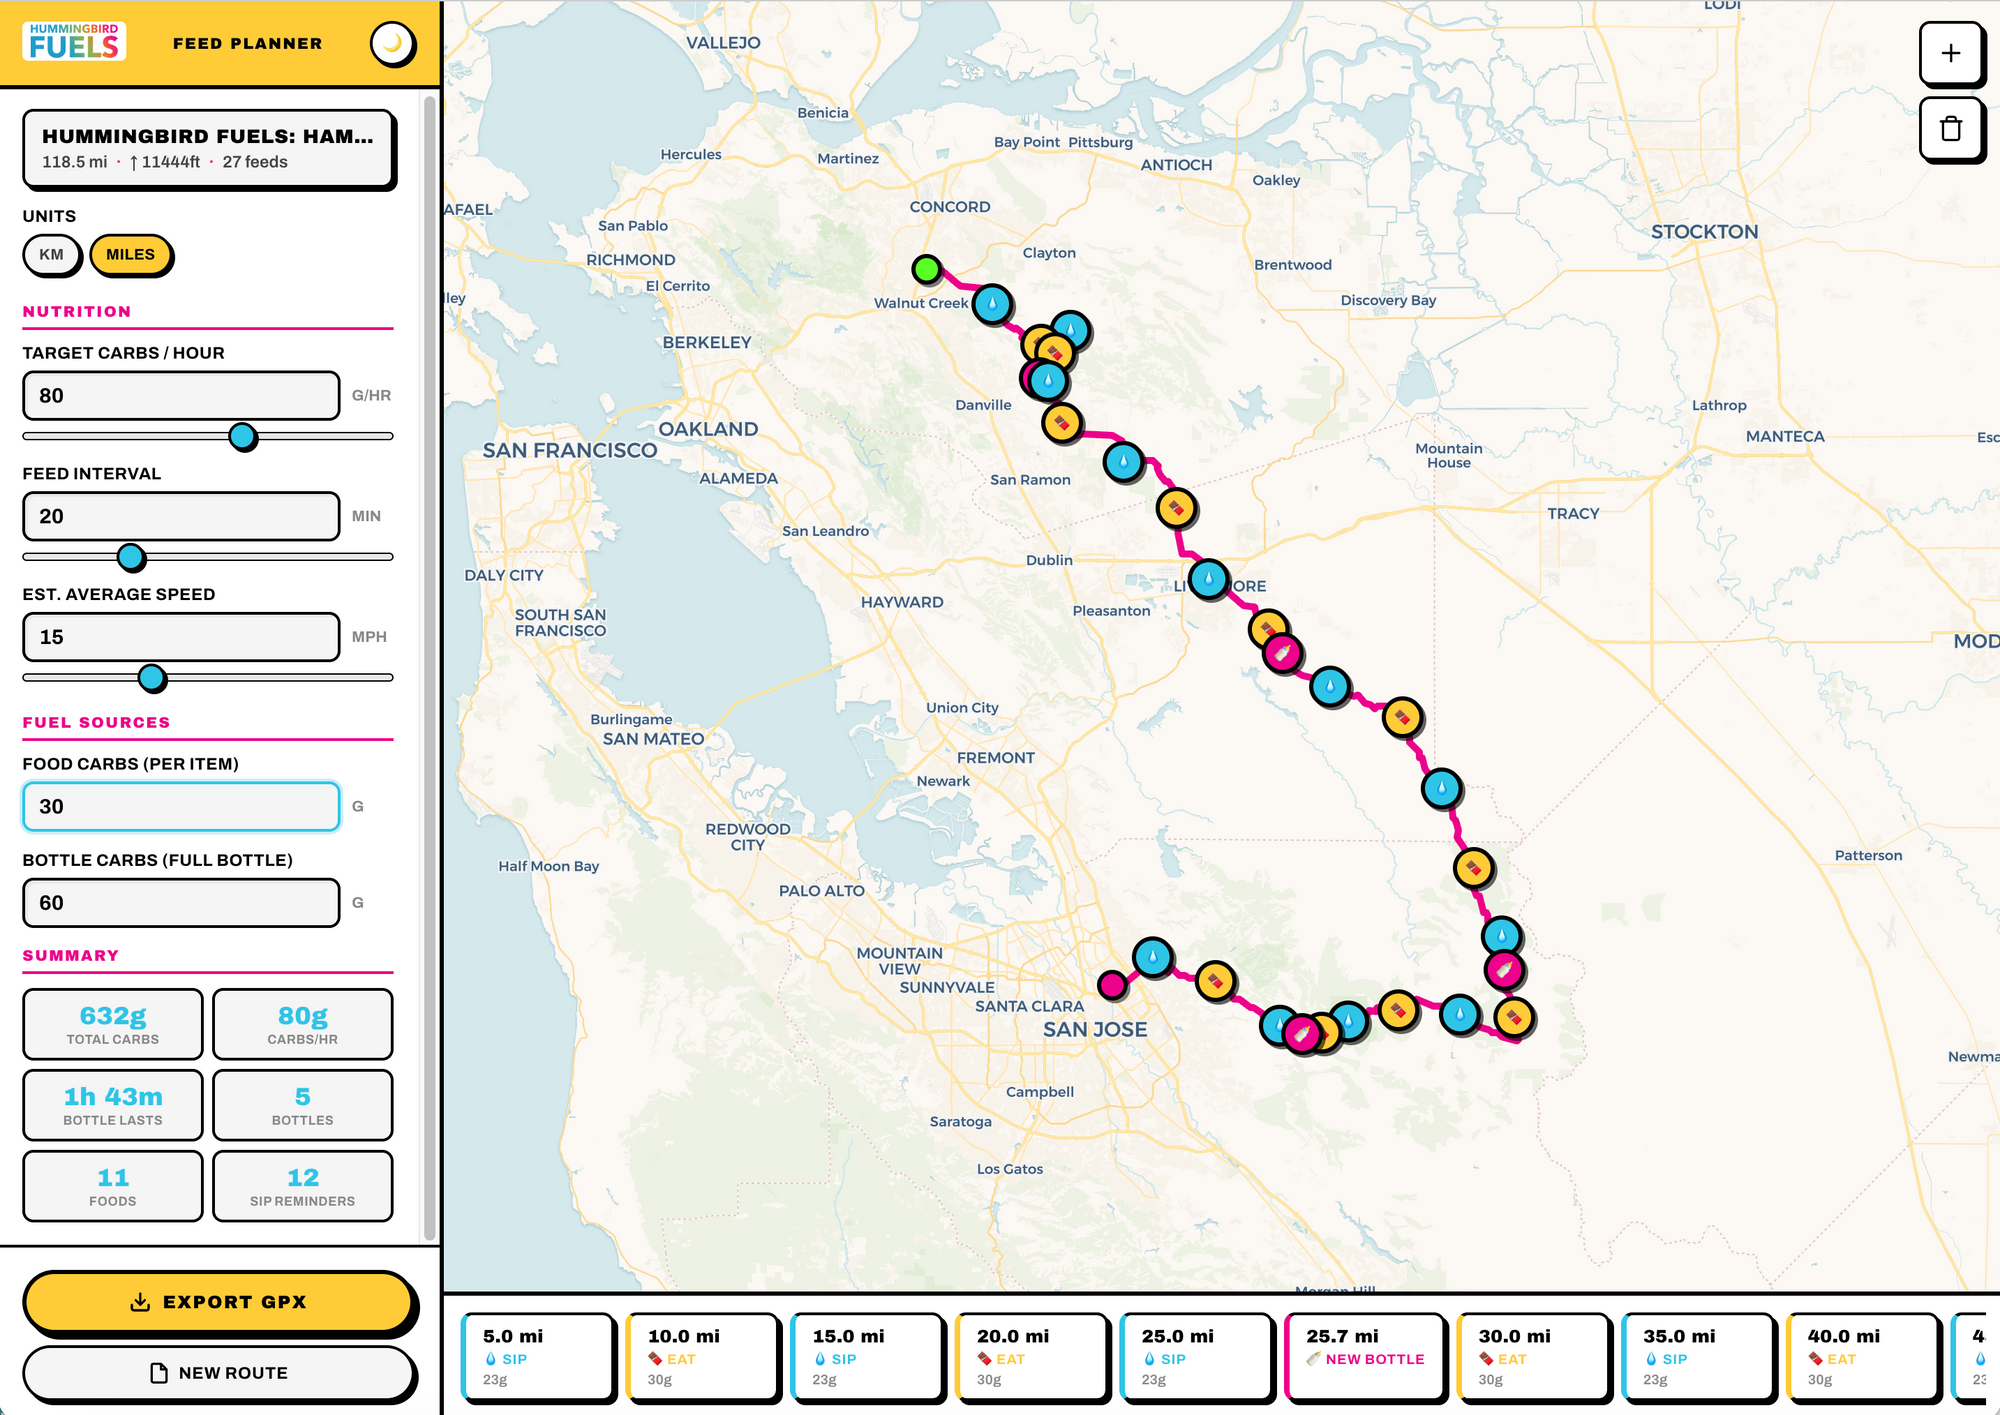Click new bottle marker near southeast corner
The height and width of the screenshot is (1415, 2000).
click(x=1504, y=969)
